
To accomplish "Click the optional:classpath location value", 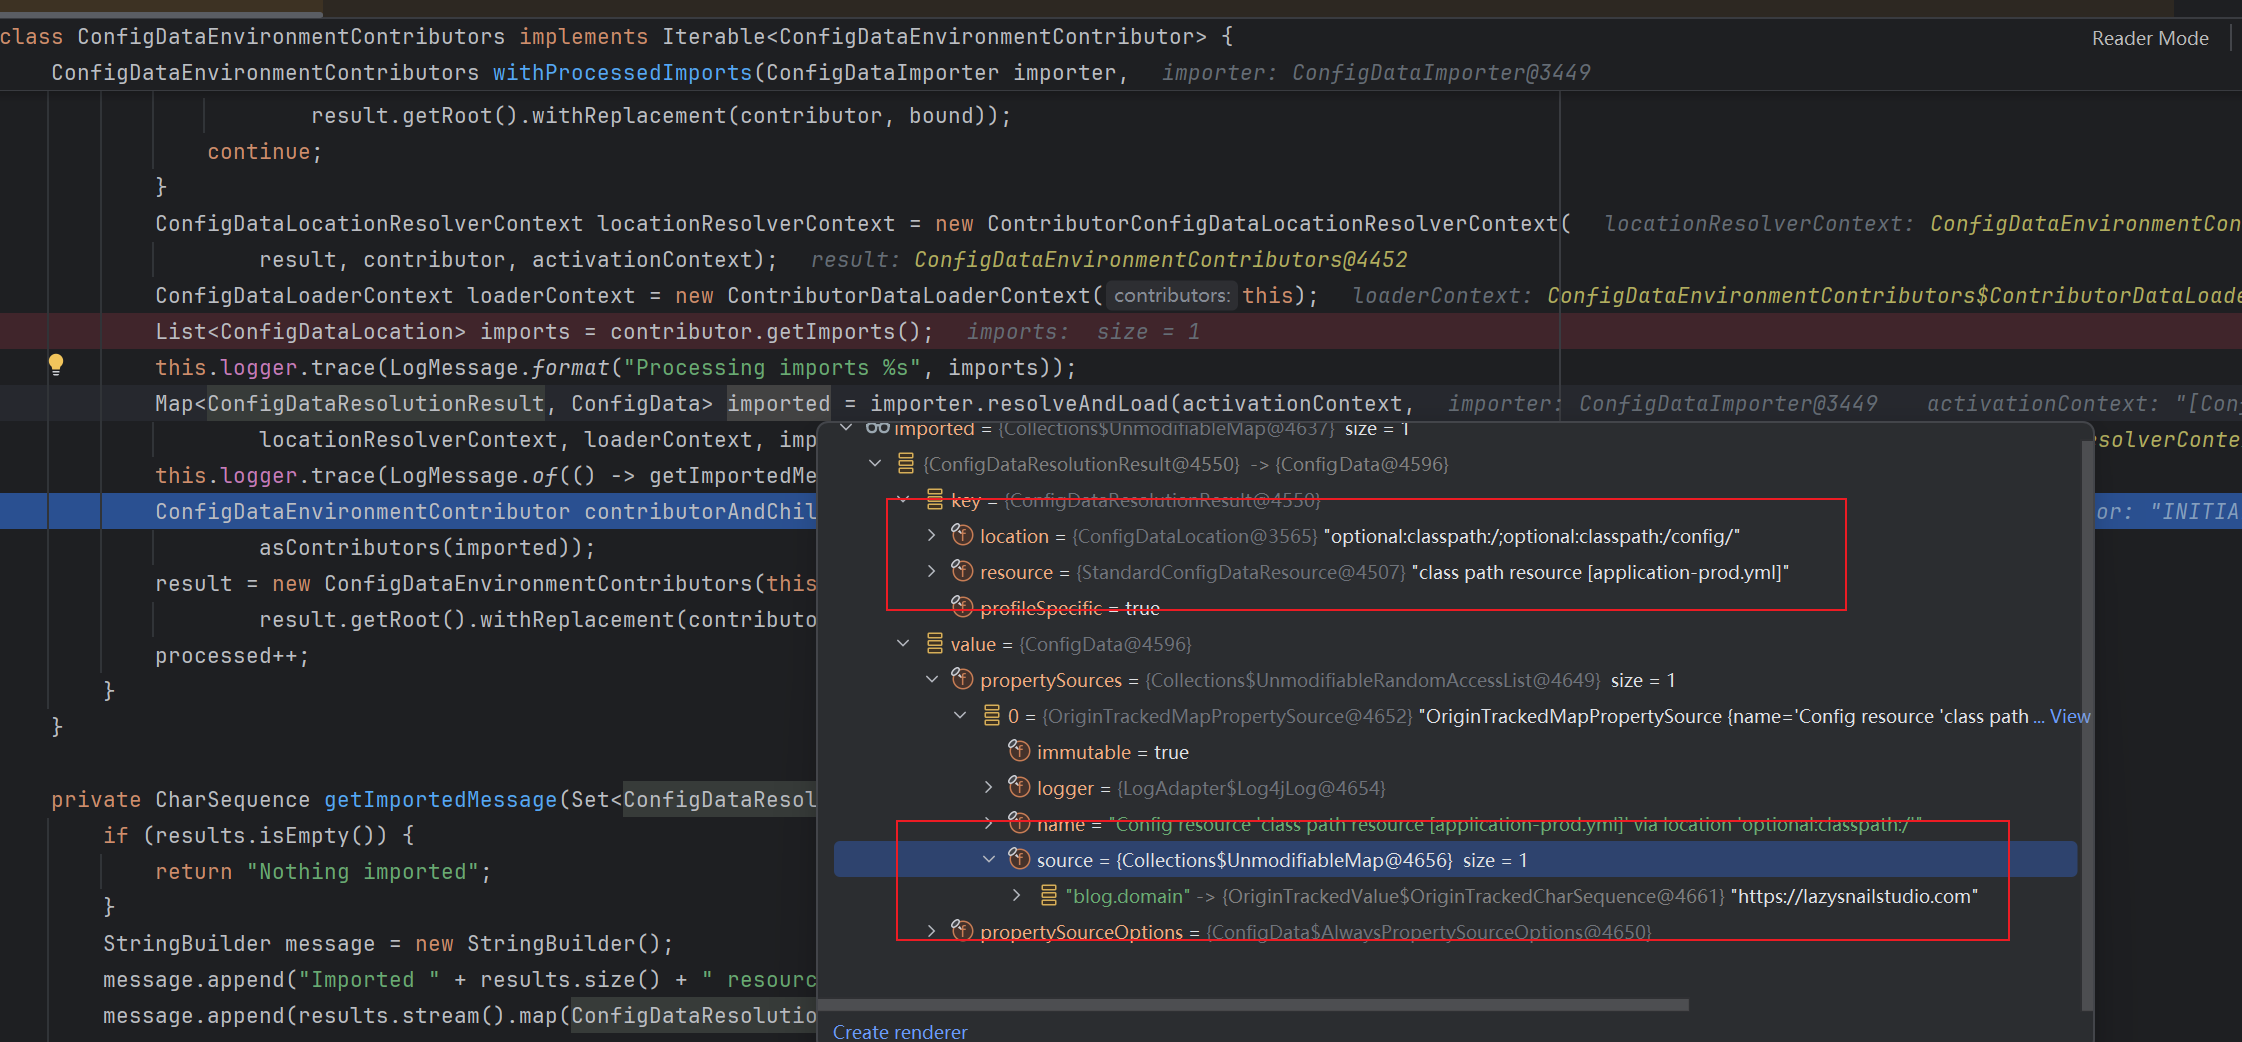I will (x=1531, y=536).
